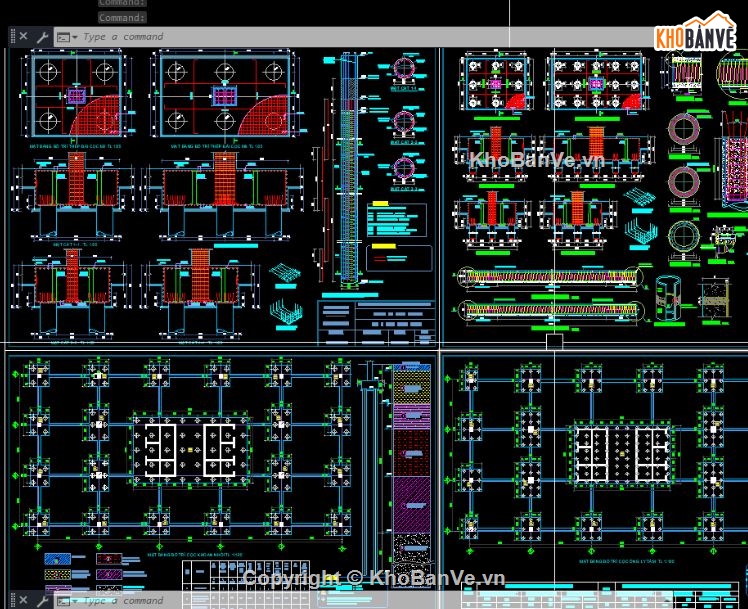Expand recent commands arrow on the legend-overlapping command line
The width and height of the screenshot is (748, 609).
coord(75,601)
